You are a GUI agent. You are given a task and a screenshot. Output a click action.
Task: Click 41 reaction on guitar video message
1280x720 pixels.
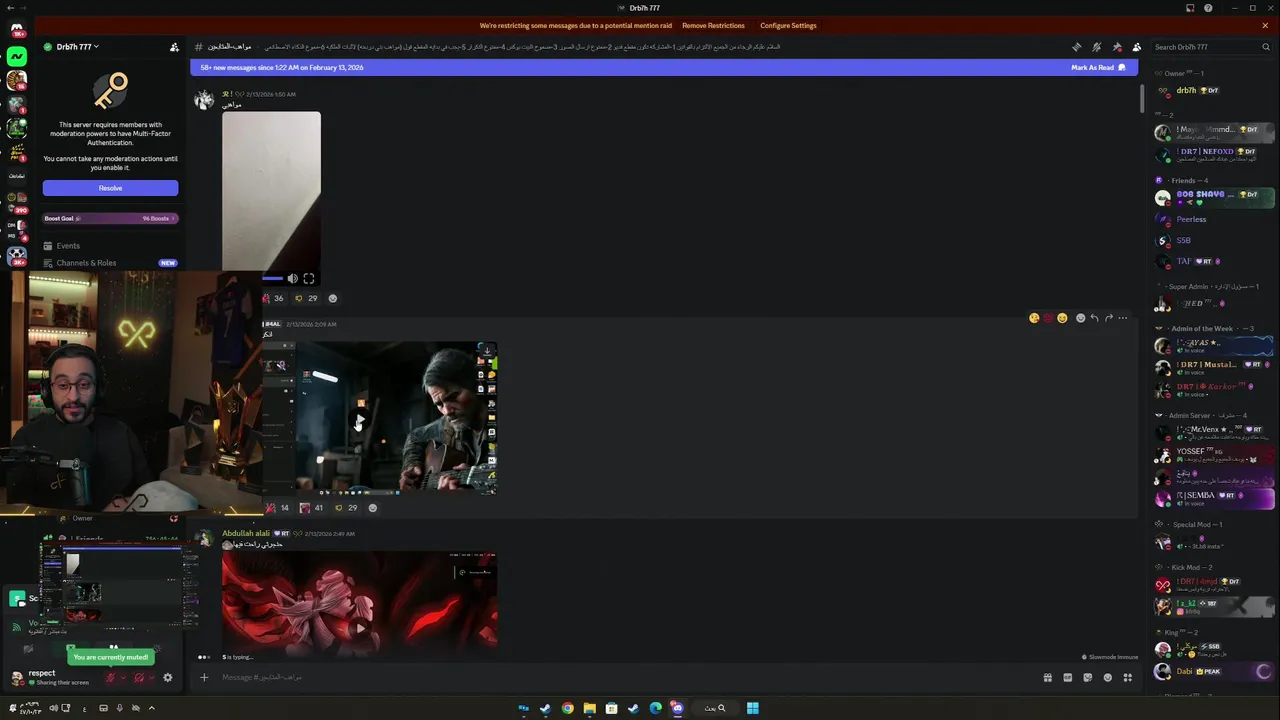pyautogui.click(x=312, y=508)
